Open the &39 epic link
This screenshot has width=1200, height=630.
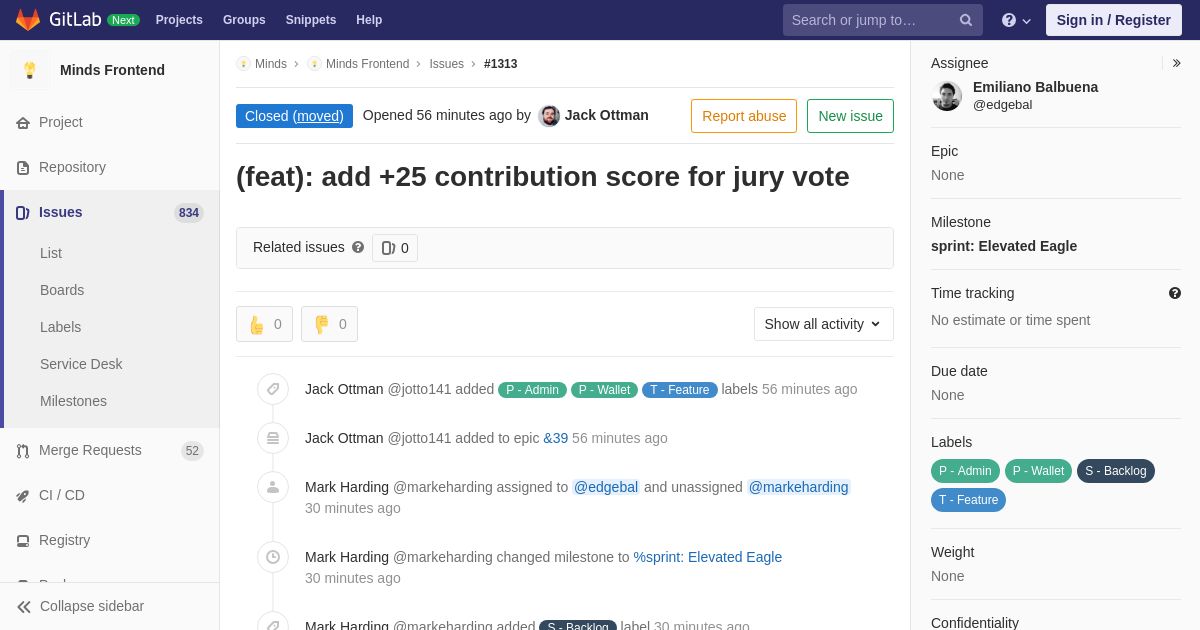tap(555, 438)
